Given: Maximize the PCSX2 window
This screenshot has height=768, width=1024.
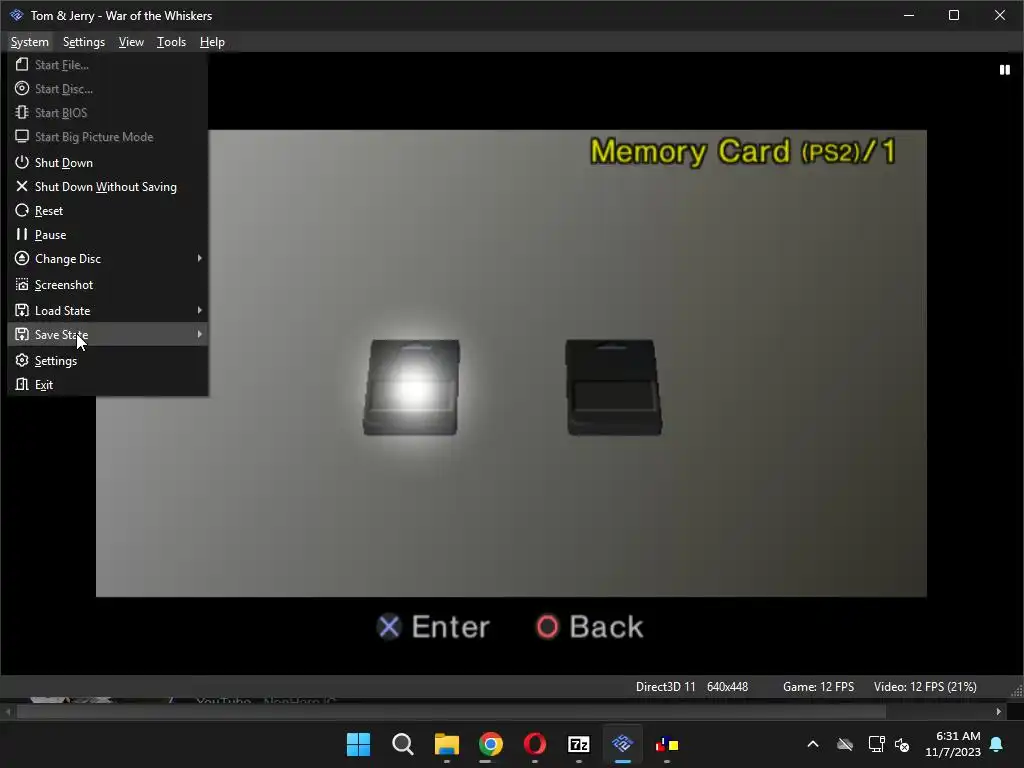Looking at the screenshot, I should (x=953, y=15).
